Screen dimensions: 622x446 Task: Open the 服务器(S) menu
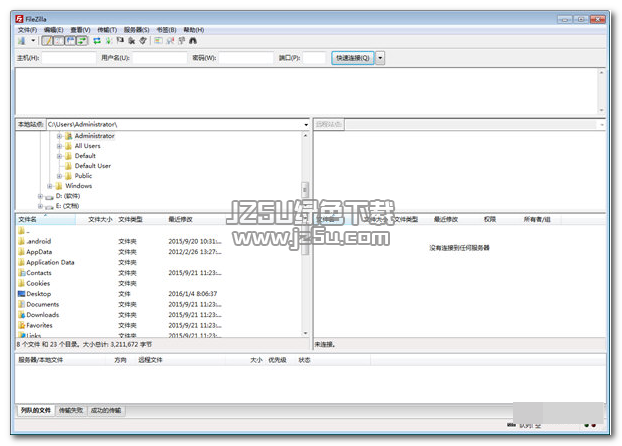click(x=136, y=30)
